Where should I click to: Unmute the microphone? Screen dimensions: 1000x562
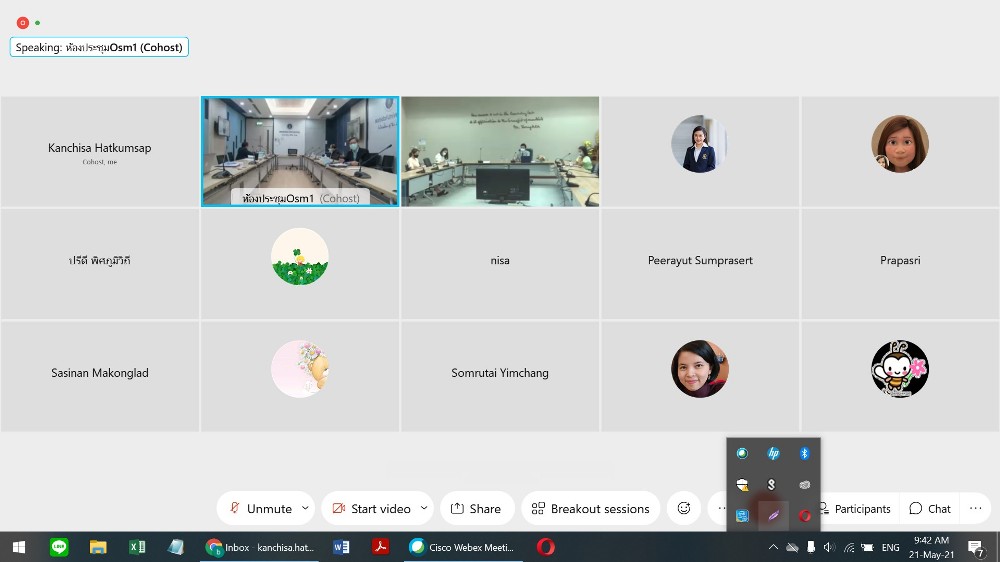click(260, 508)
